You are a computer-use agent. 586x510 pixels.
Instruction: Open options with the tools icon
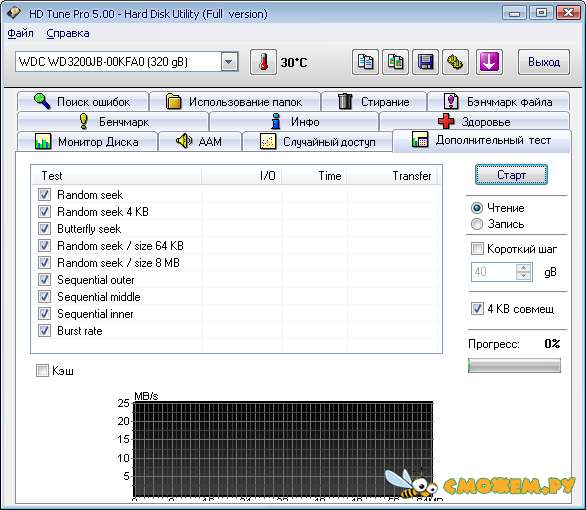(455, 62)
